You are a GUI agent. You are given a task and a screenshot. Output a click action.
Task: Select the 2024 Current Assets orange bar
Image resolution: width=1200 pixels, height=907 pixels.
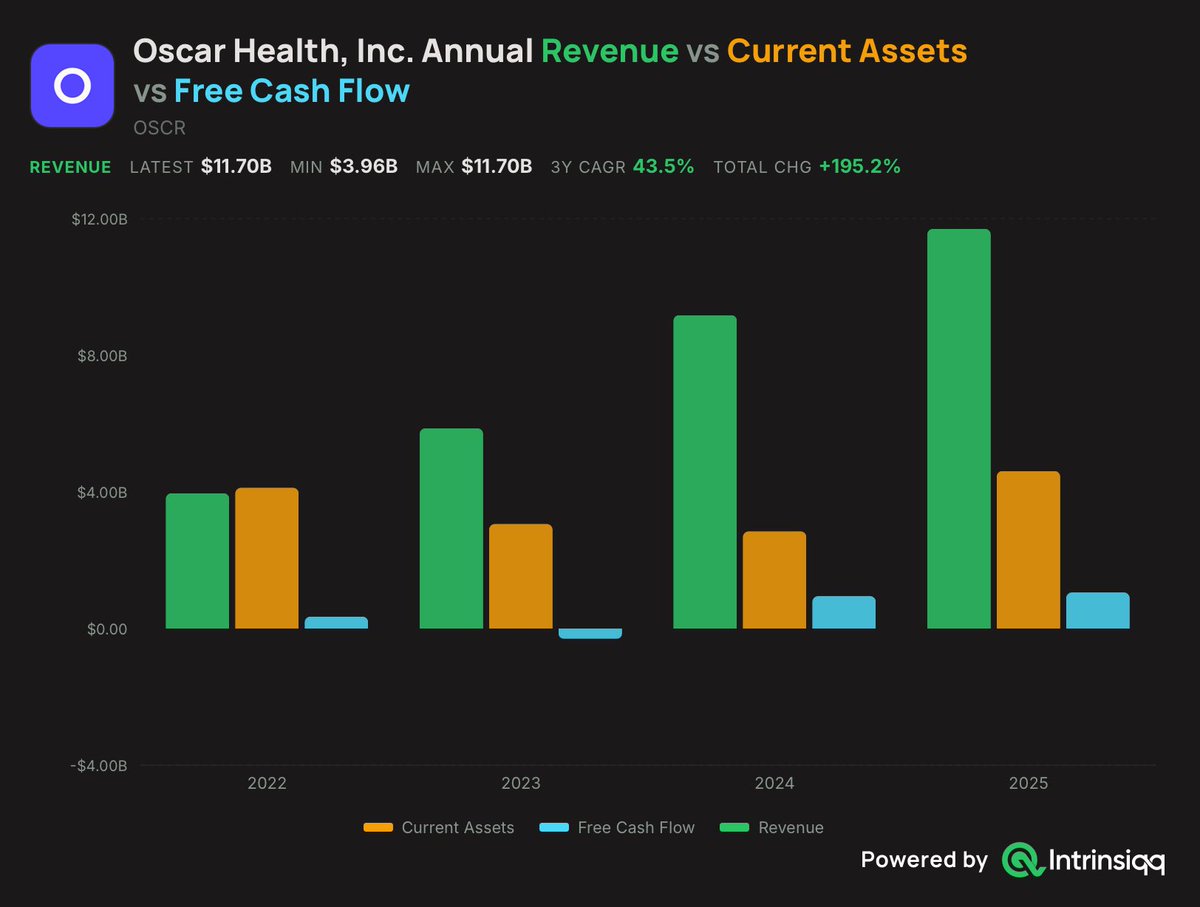tap(775, 580)
